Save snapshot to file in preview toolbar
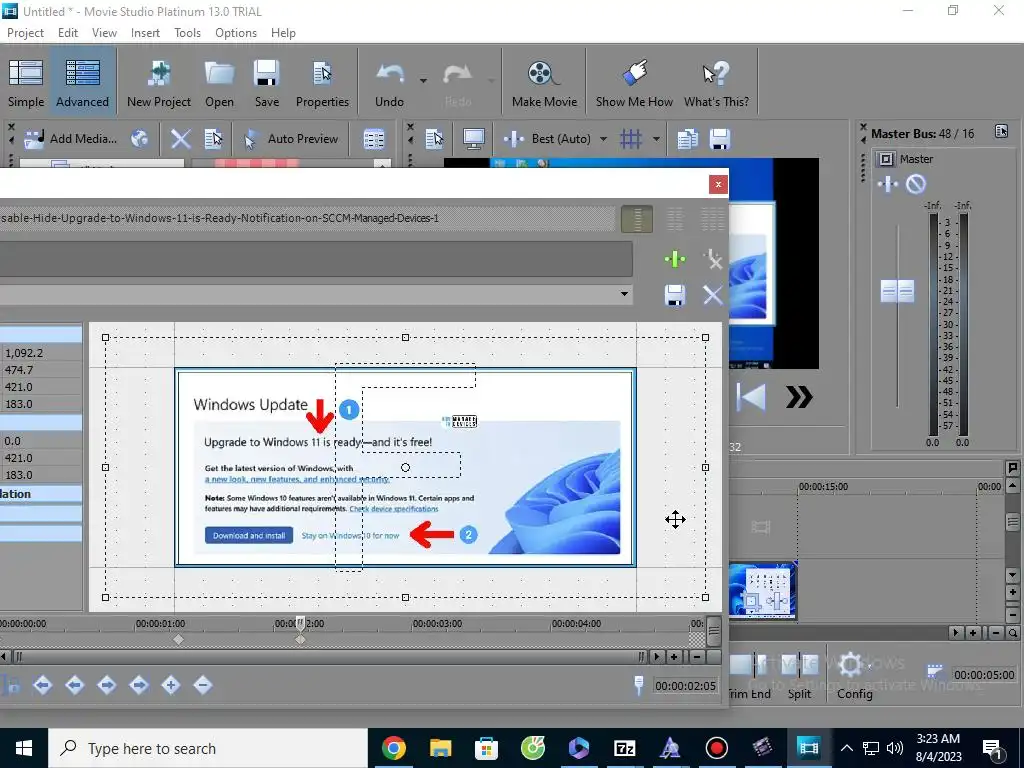Image resolution: width=1024 pixels, height=768 pixels. [x=720, y=138]
